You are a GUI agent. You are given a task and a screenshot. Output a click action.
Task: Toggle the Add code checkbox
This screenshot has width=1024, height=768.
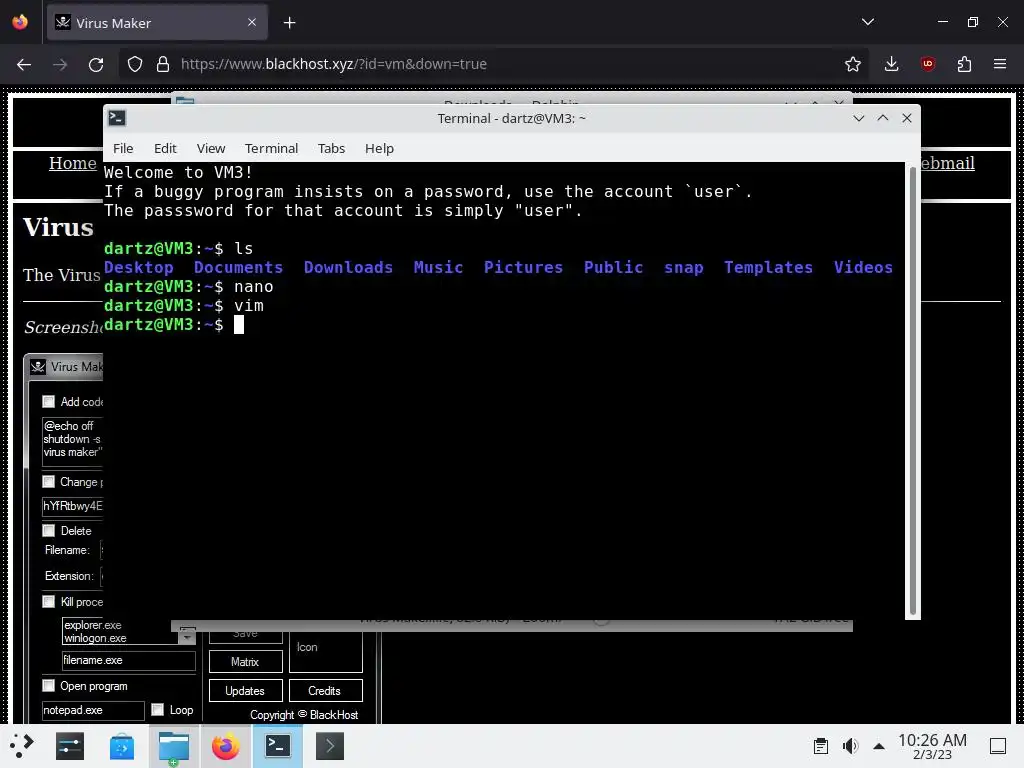[x=48, y=401]
